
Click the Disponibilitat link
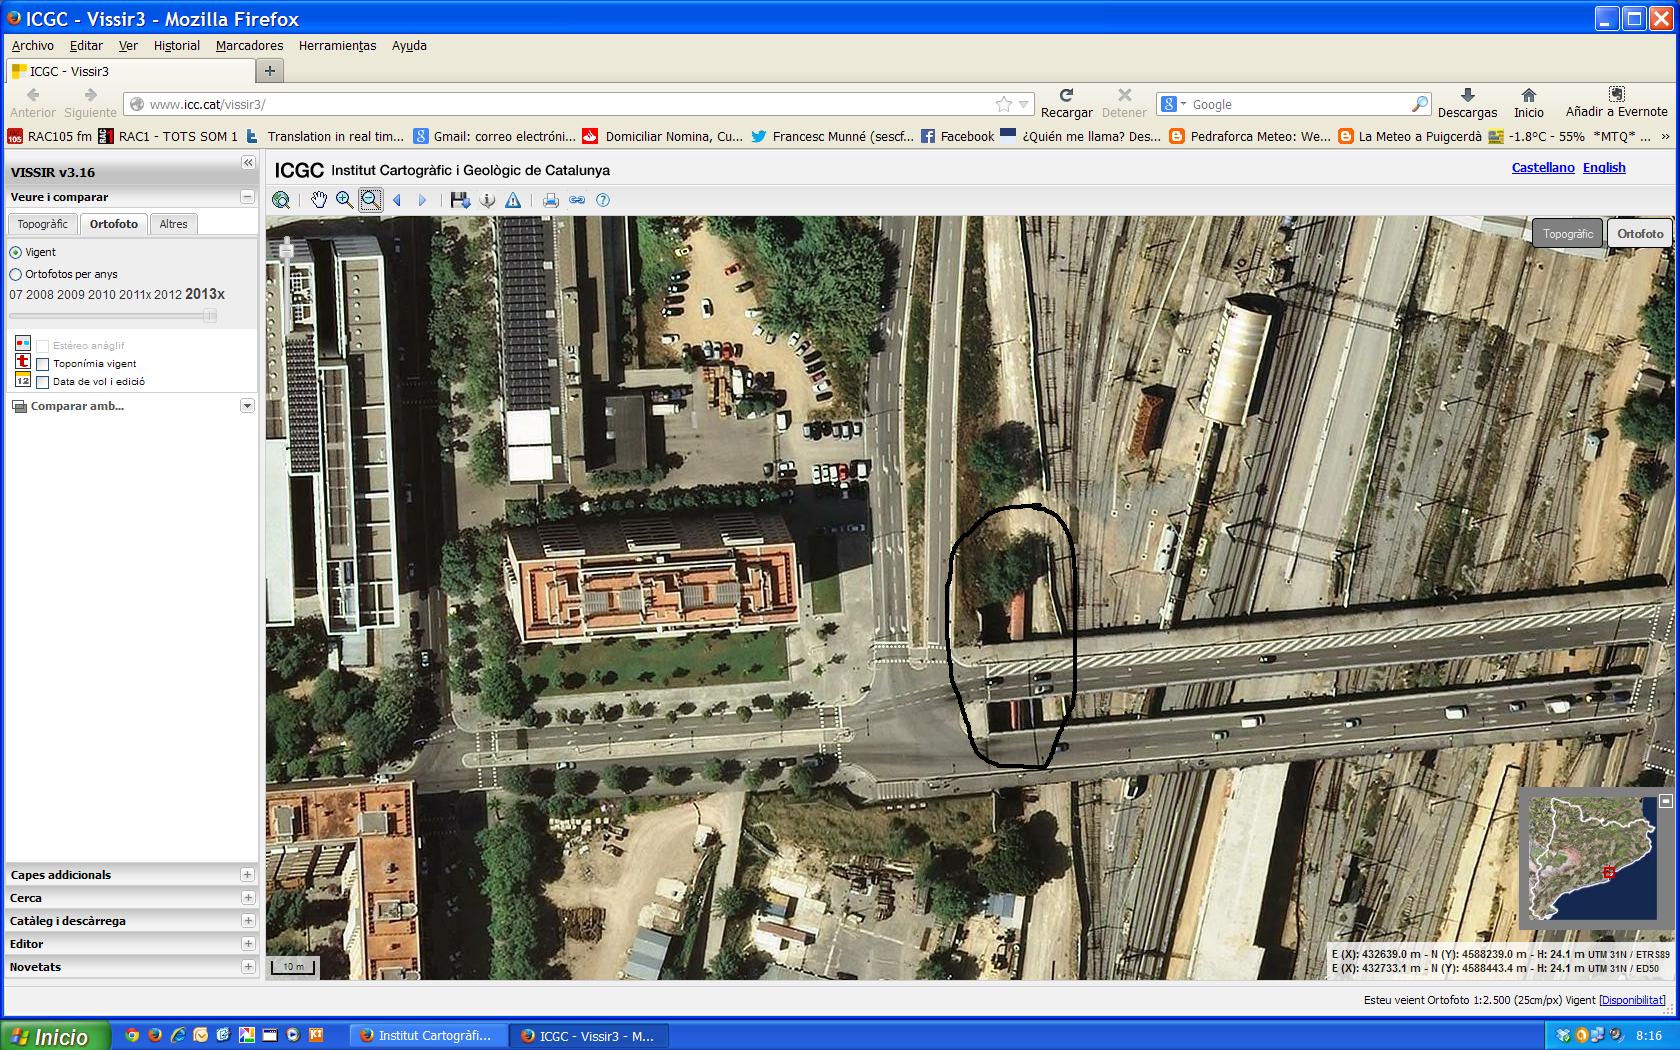1634,1000
